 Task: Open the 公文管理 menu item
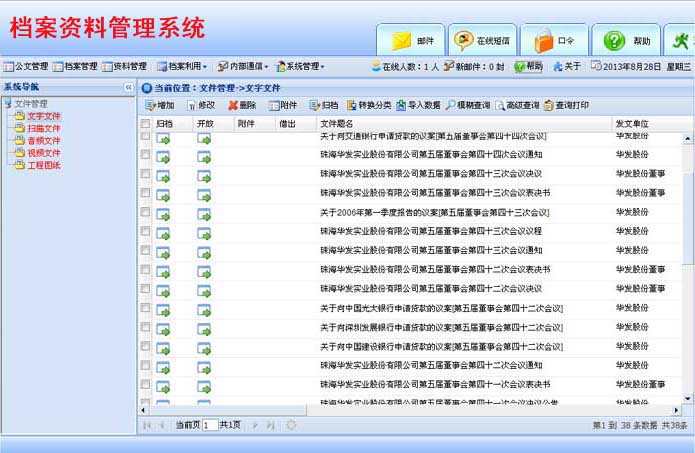(x=26, y=66)
